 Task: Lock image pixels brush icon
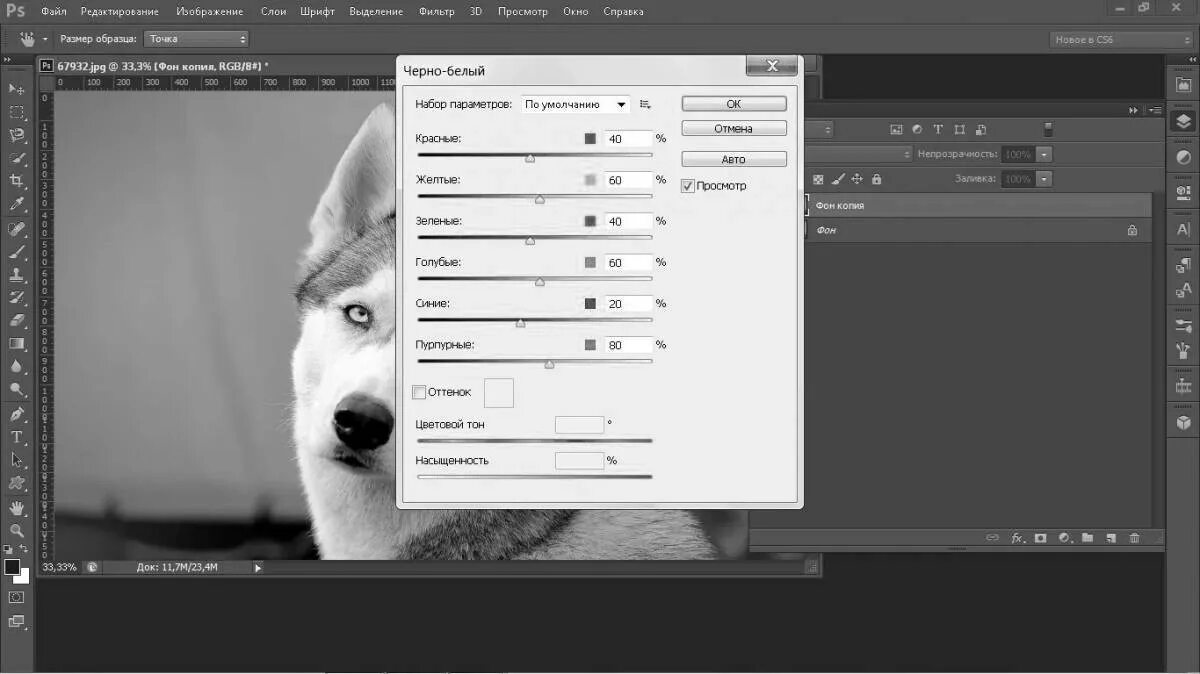point(838,179)
